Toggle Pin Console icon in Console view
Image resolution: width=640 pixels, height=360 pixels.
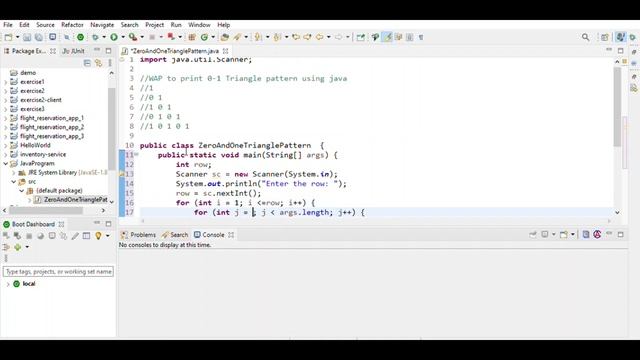coord(533,235)
